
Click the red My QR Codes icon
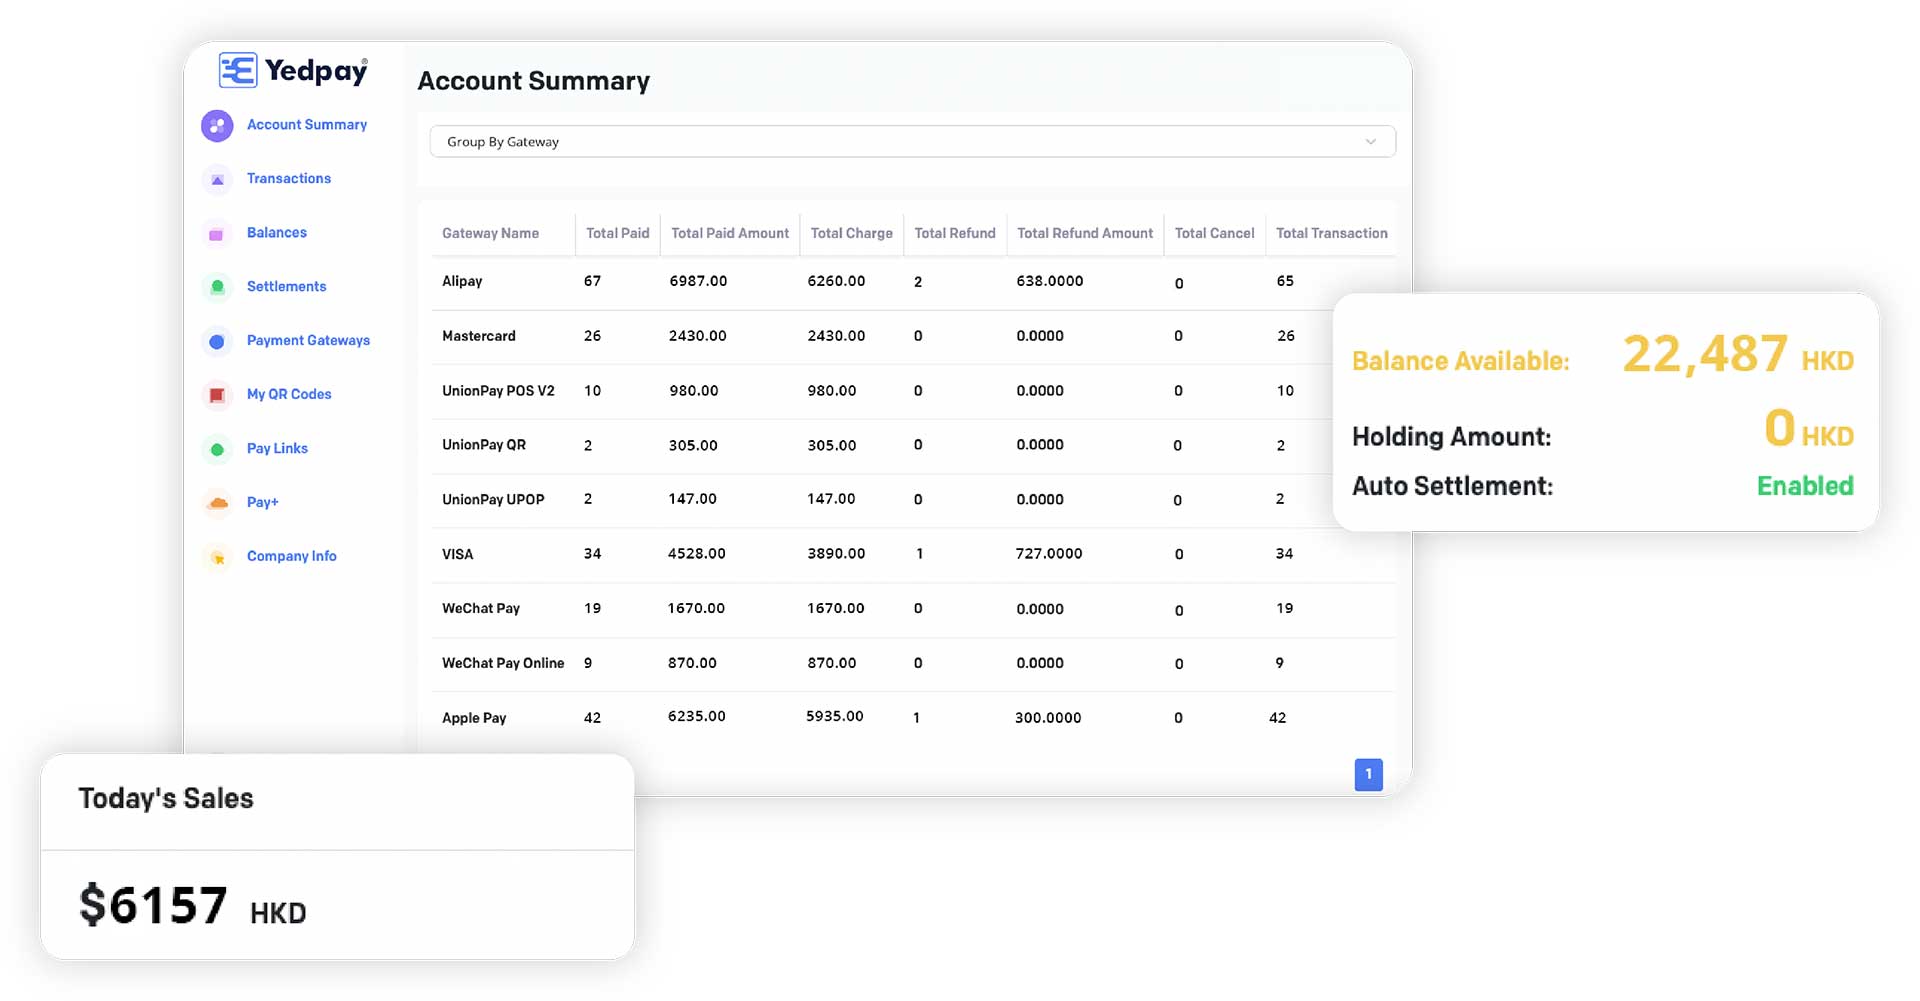click(217, 395)
